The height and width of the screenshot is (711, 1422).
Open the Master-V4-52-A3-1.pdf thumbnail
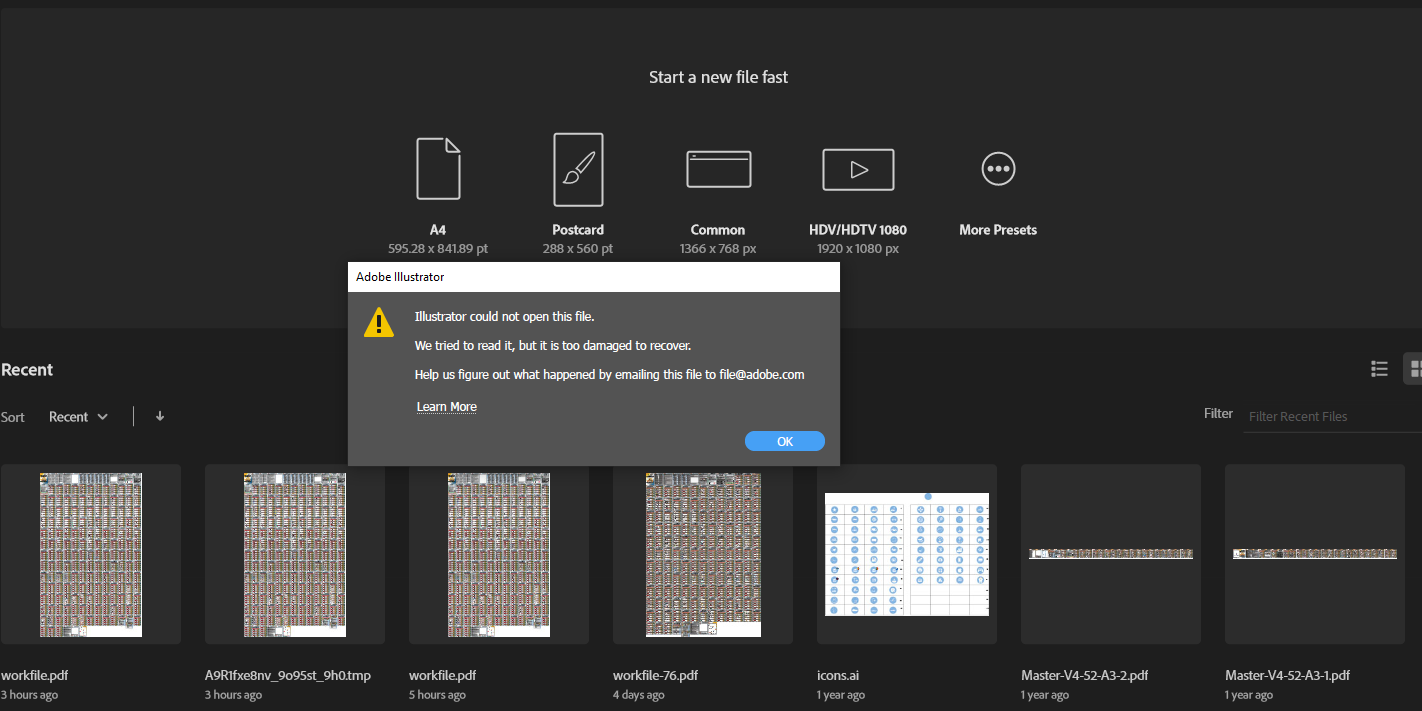(x=1315, y=554)
